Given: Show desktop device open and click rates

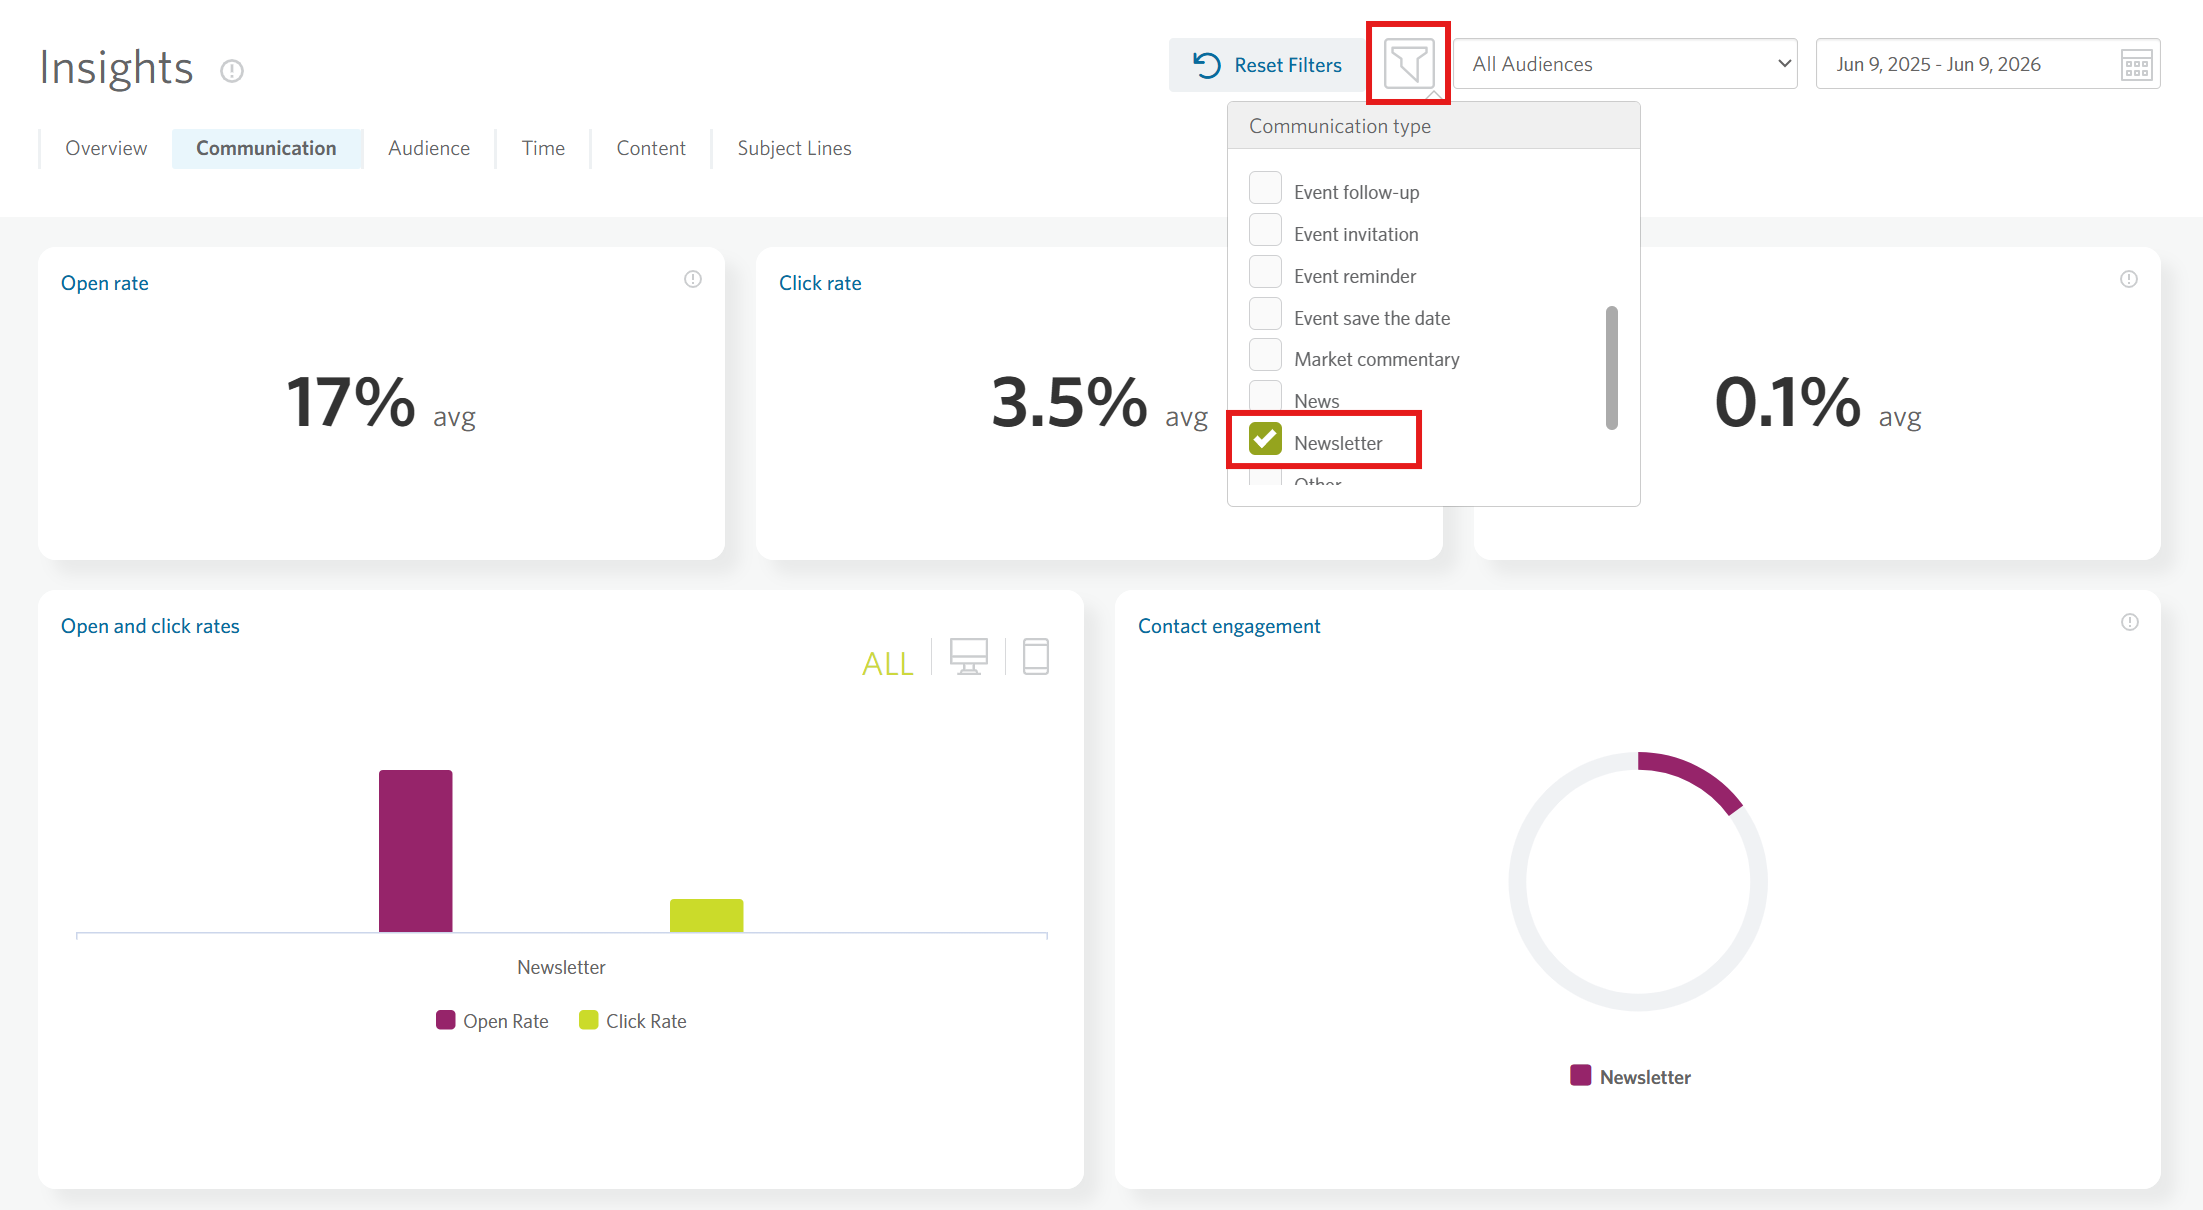Looking at the screenshot, I should click(968, 657).
